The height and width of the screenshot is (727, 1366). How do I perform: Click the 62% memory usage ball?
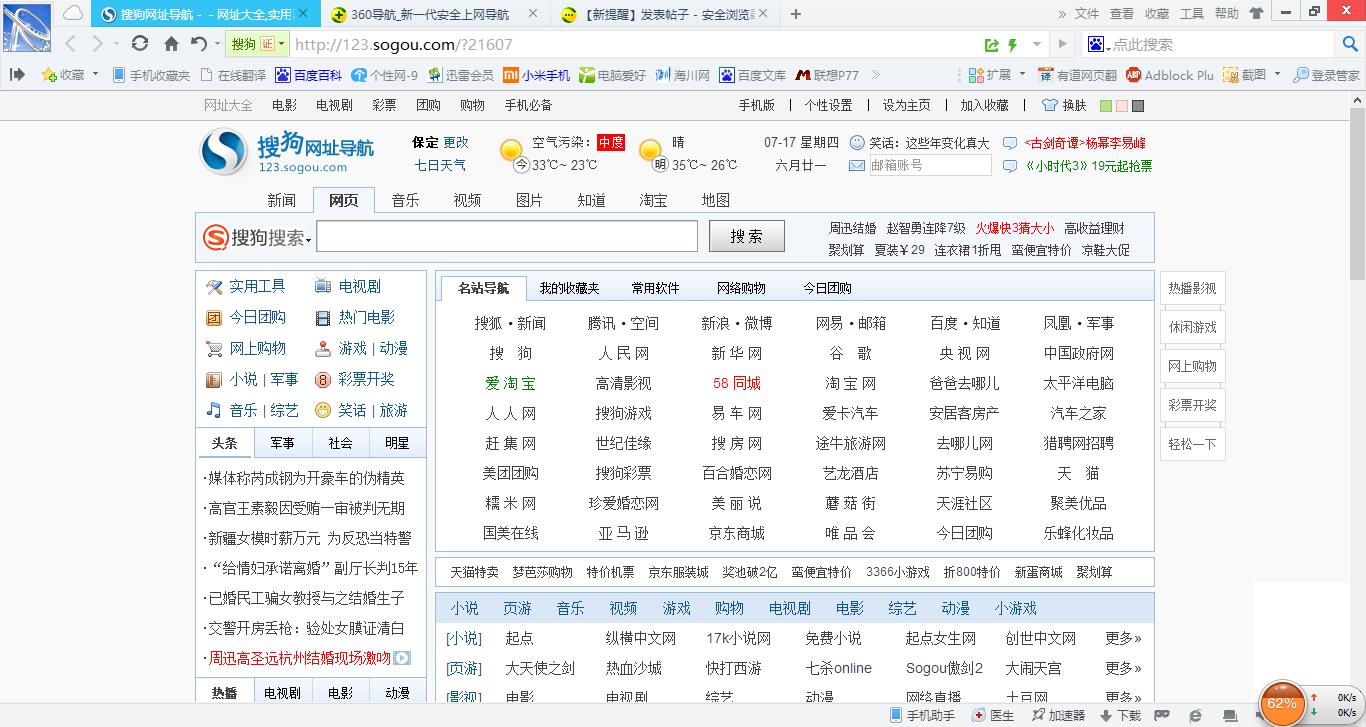[x=1282, y=704]
